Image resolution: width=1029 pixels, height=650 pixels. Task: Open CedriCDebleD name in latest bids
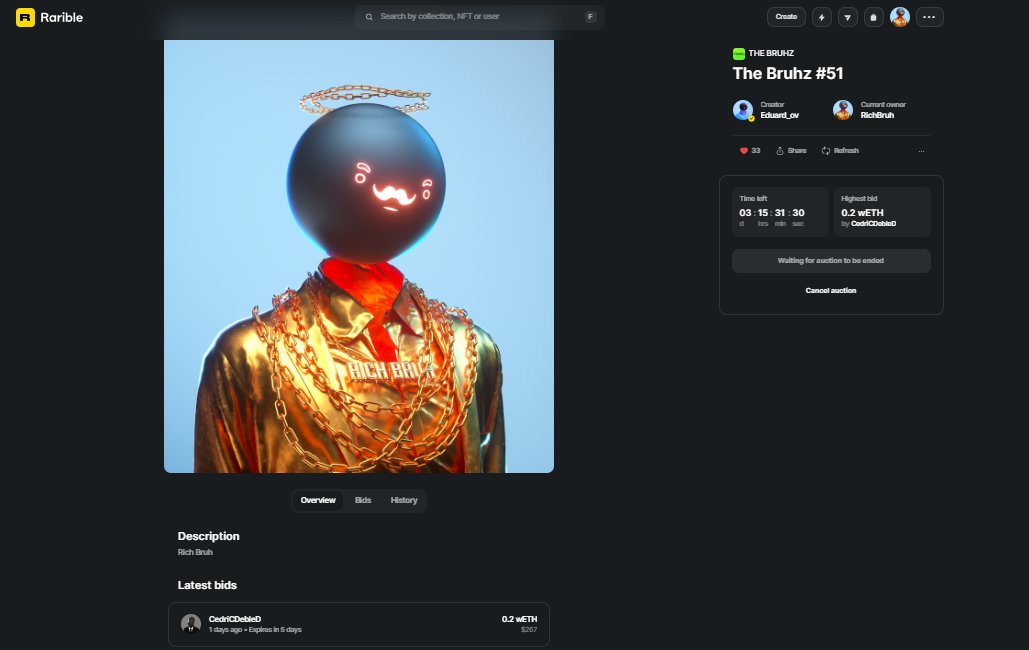click(x=235, y=619)
